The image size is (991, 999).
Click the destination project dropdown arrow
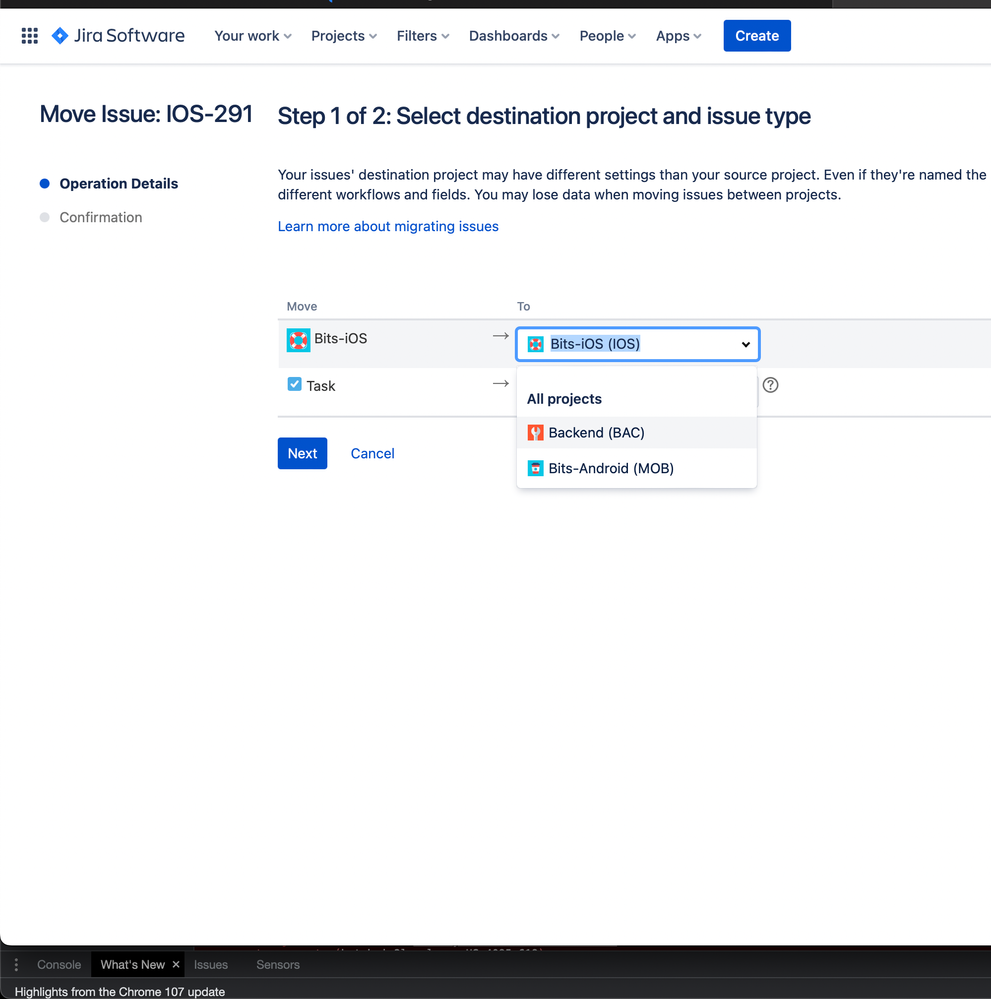point(746,345)
